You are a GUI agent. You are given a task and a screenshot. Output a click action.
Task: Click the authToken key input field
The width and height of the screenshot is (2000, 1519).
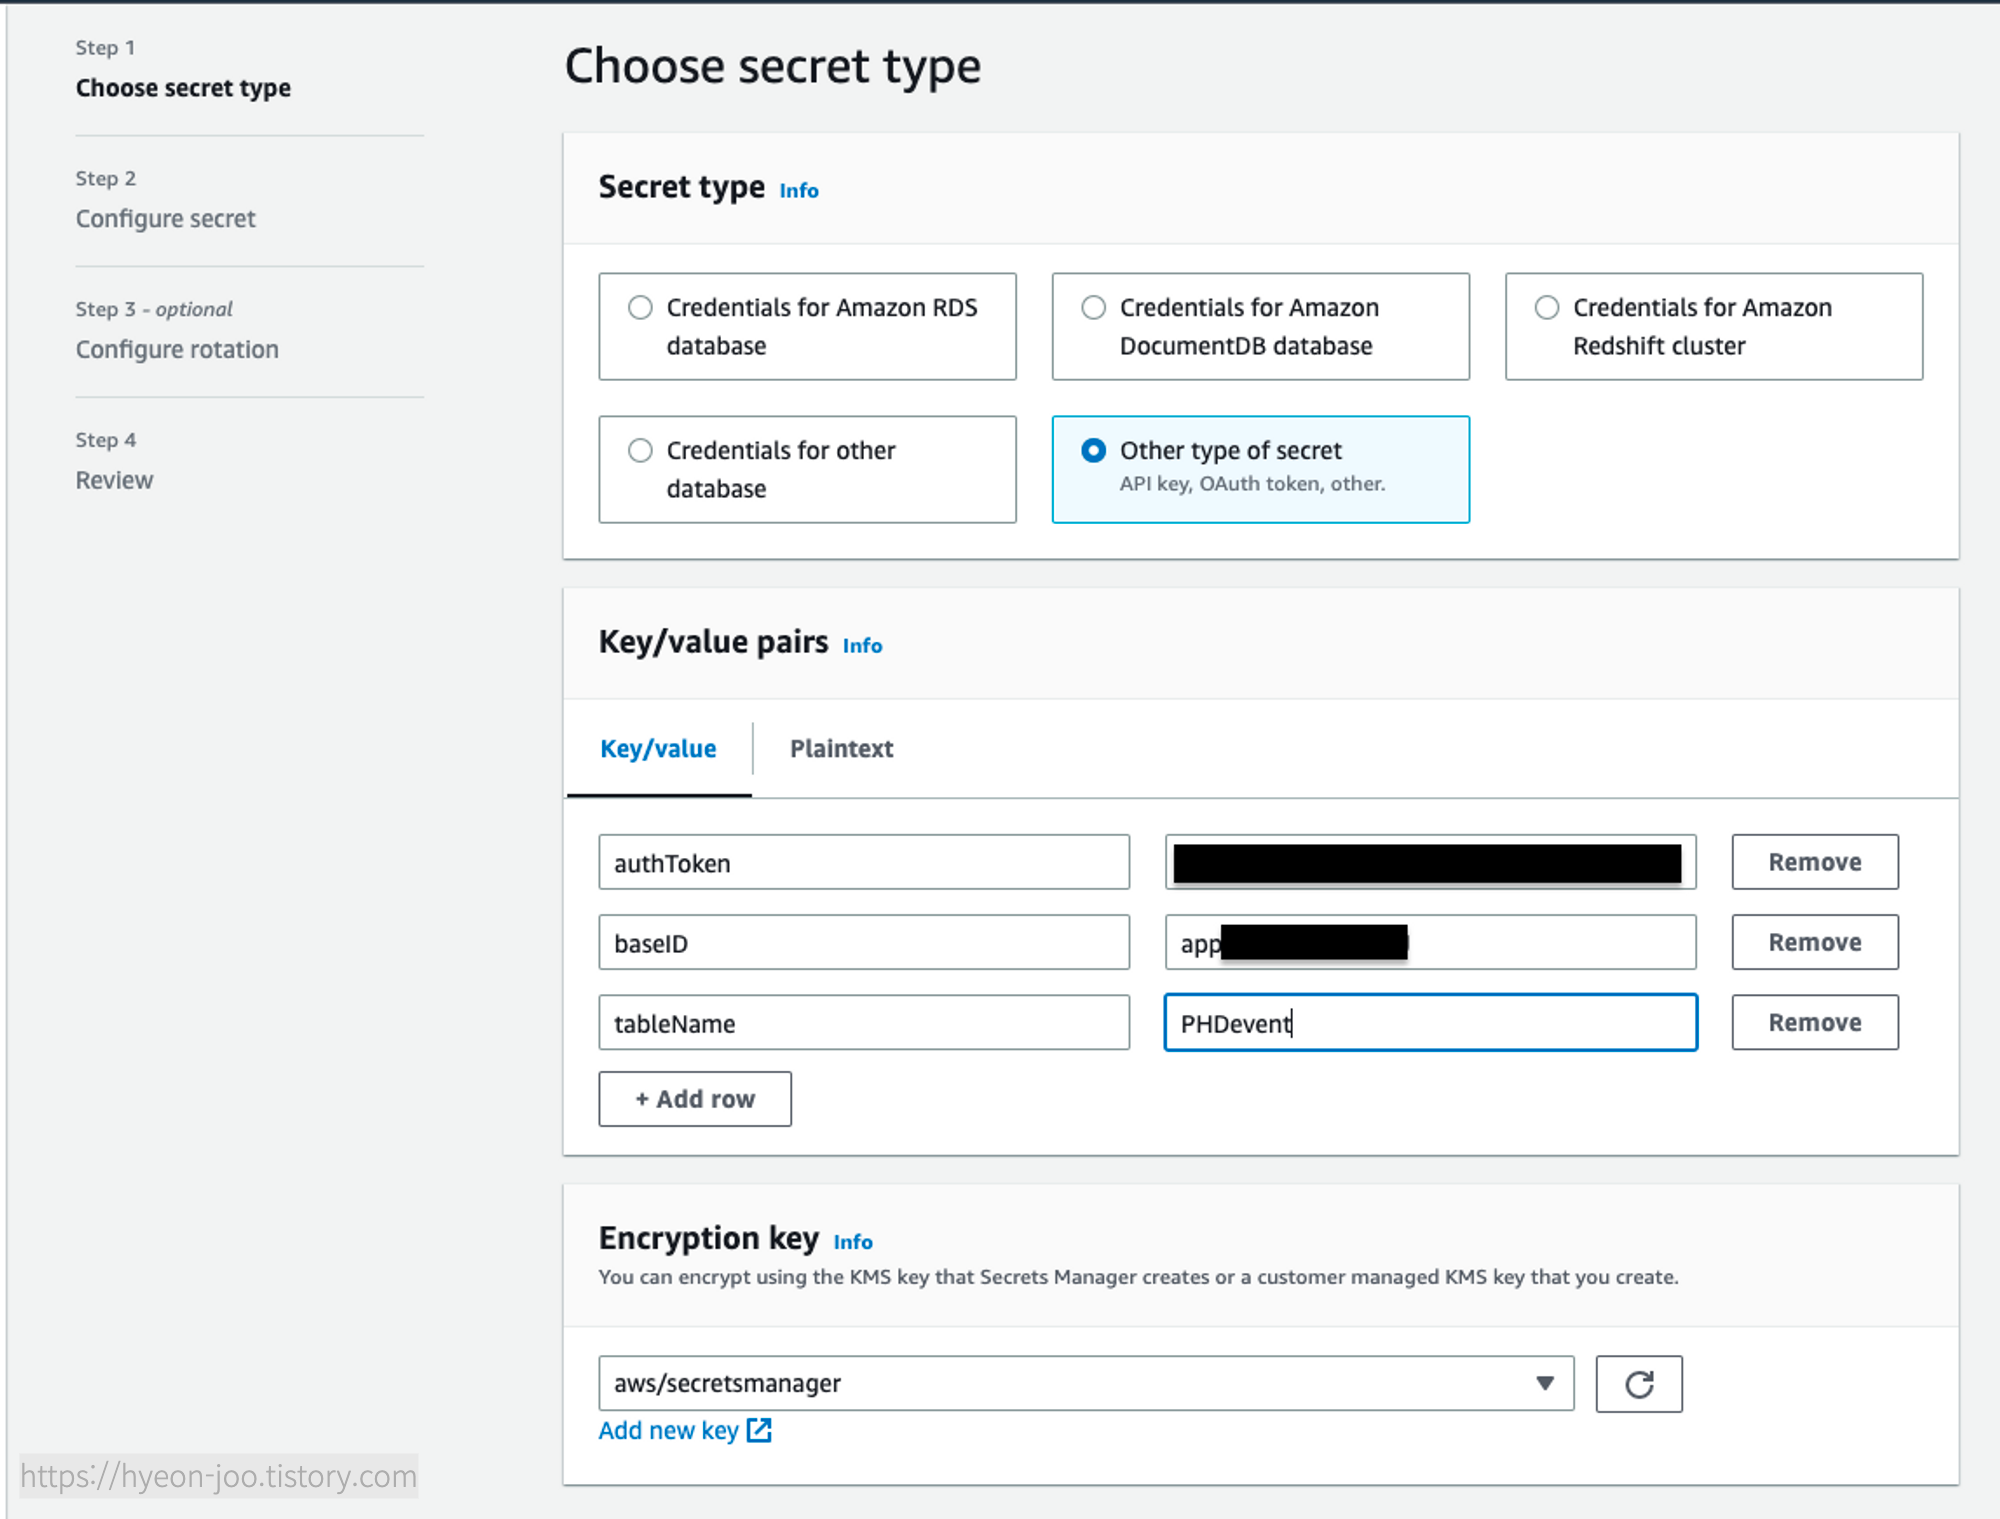click(x=863, y=862)
